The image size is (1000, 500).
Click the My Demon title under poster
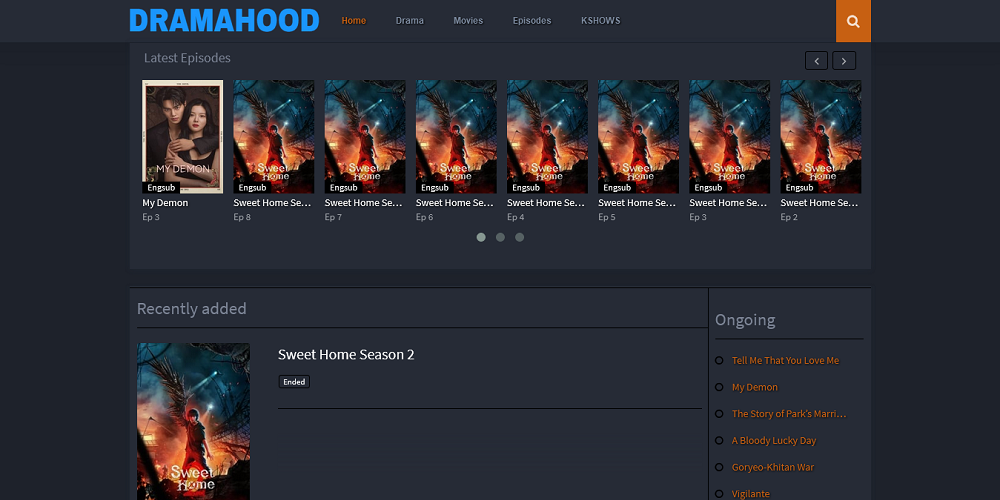coord(165,203)
